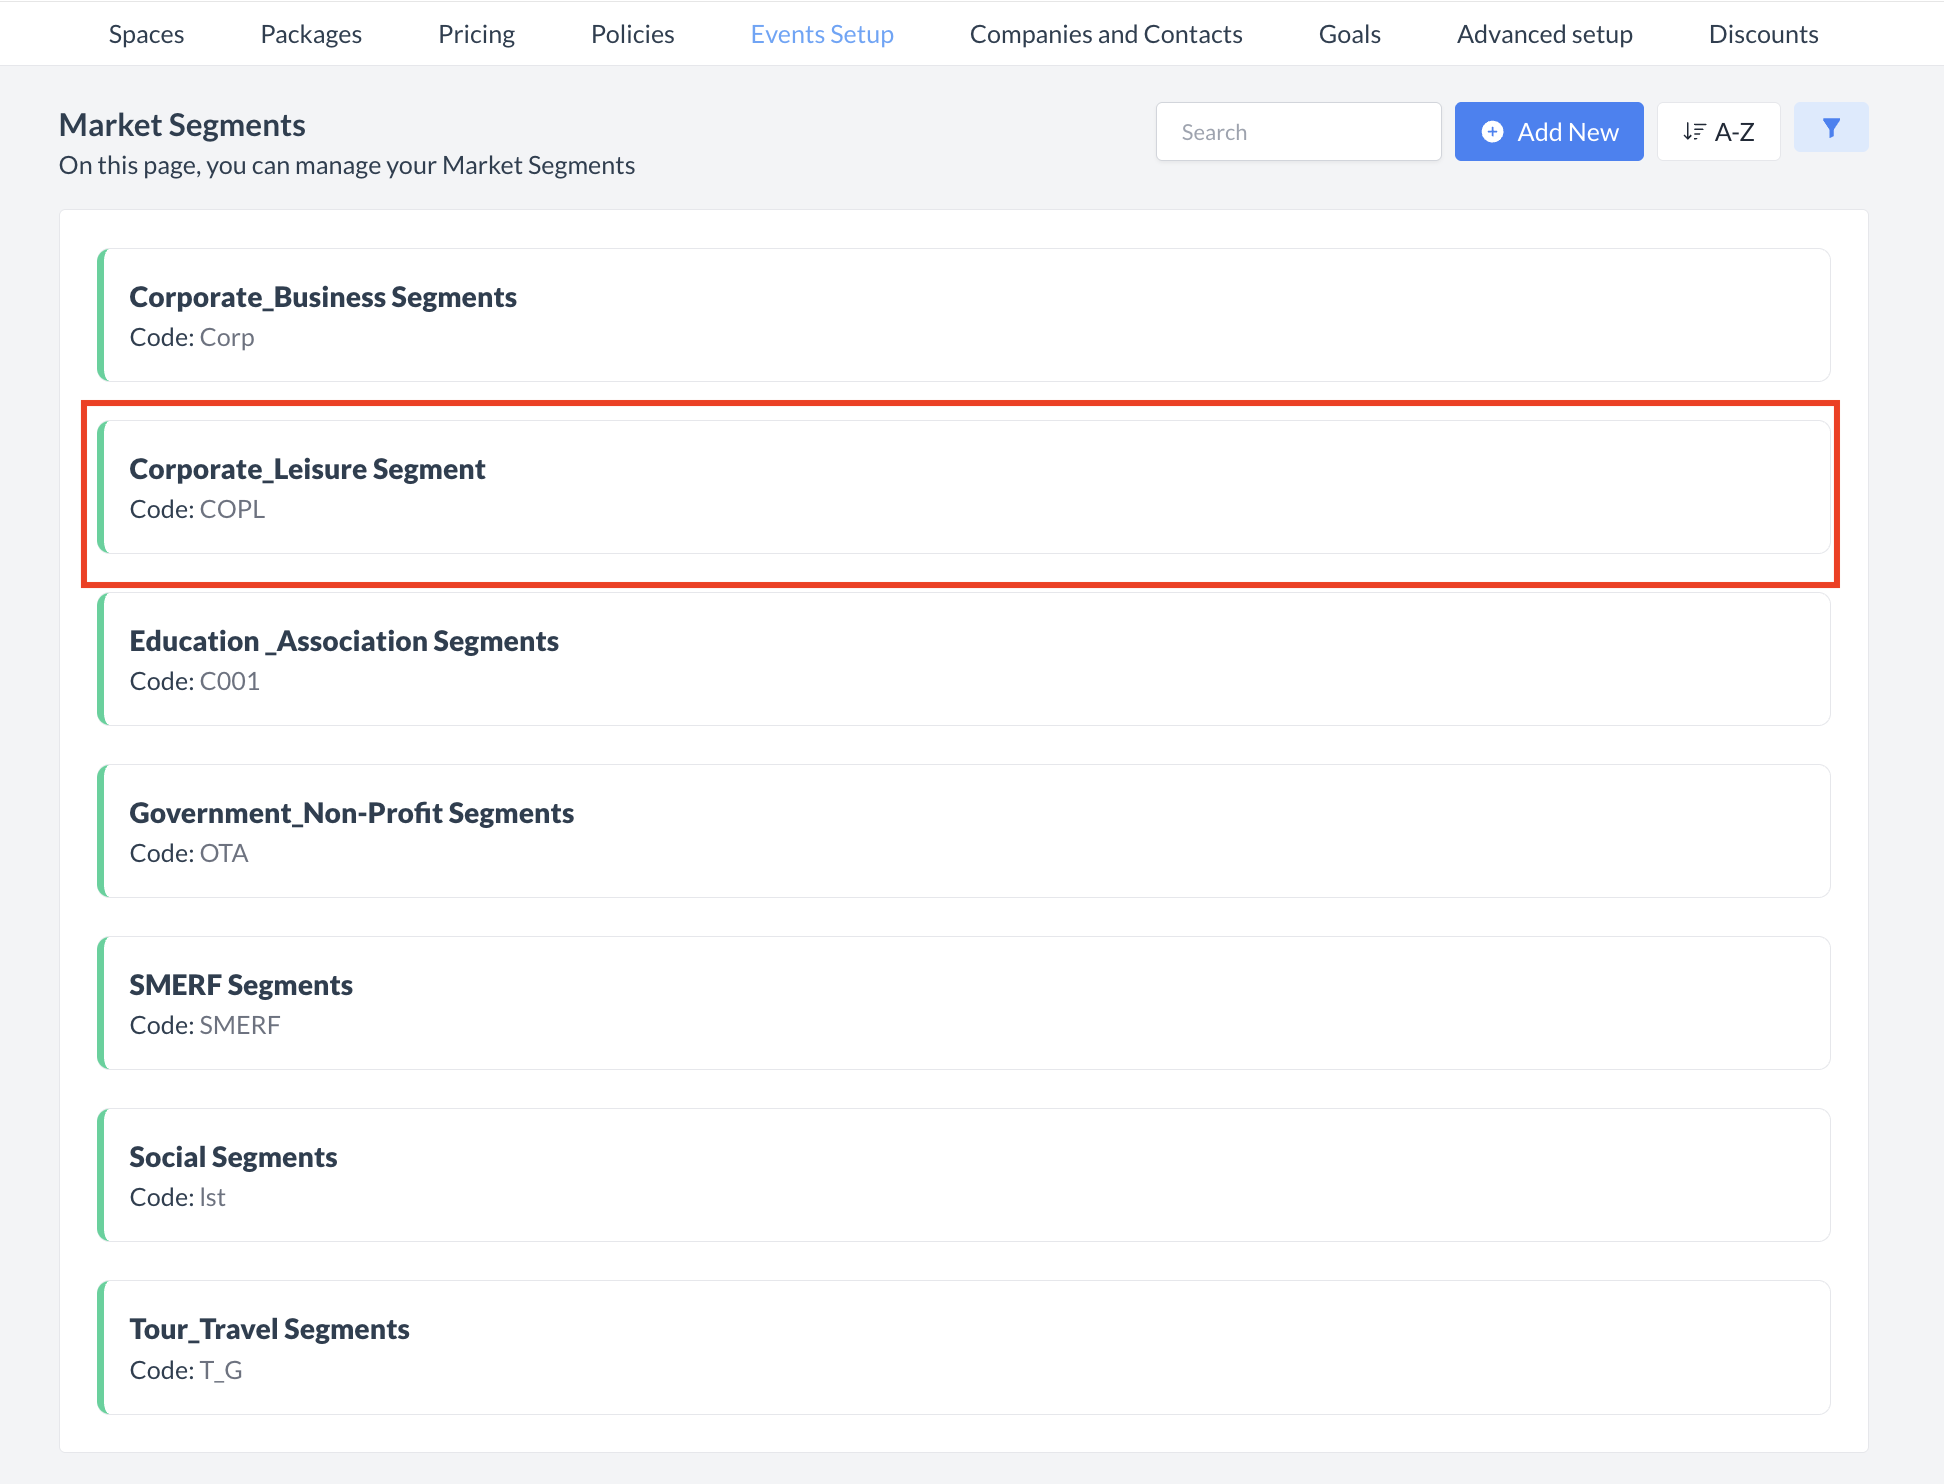Open the Tour_Travel Segments card
This screenshot has width=1944, height=1484.
(966, 1347)
